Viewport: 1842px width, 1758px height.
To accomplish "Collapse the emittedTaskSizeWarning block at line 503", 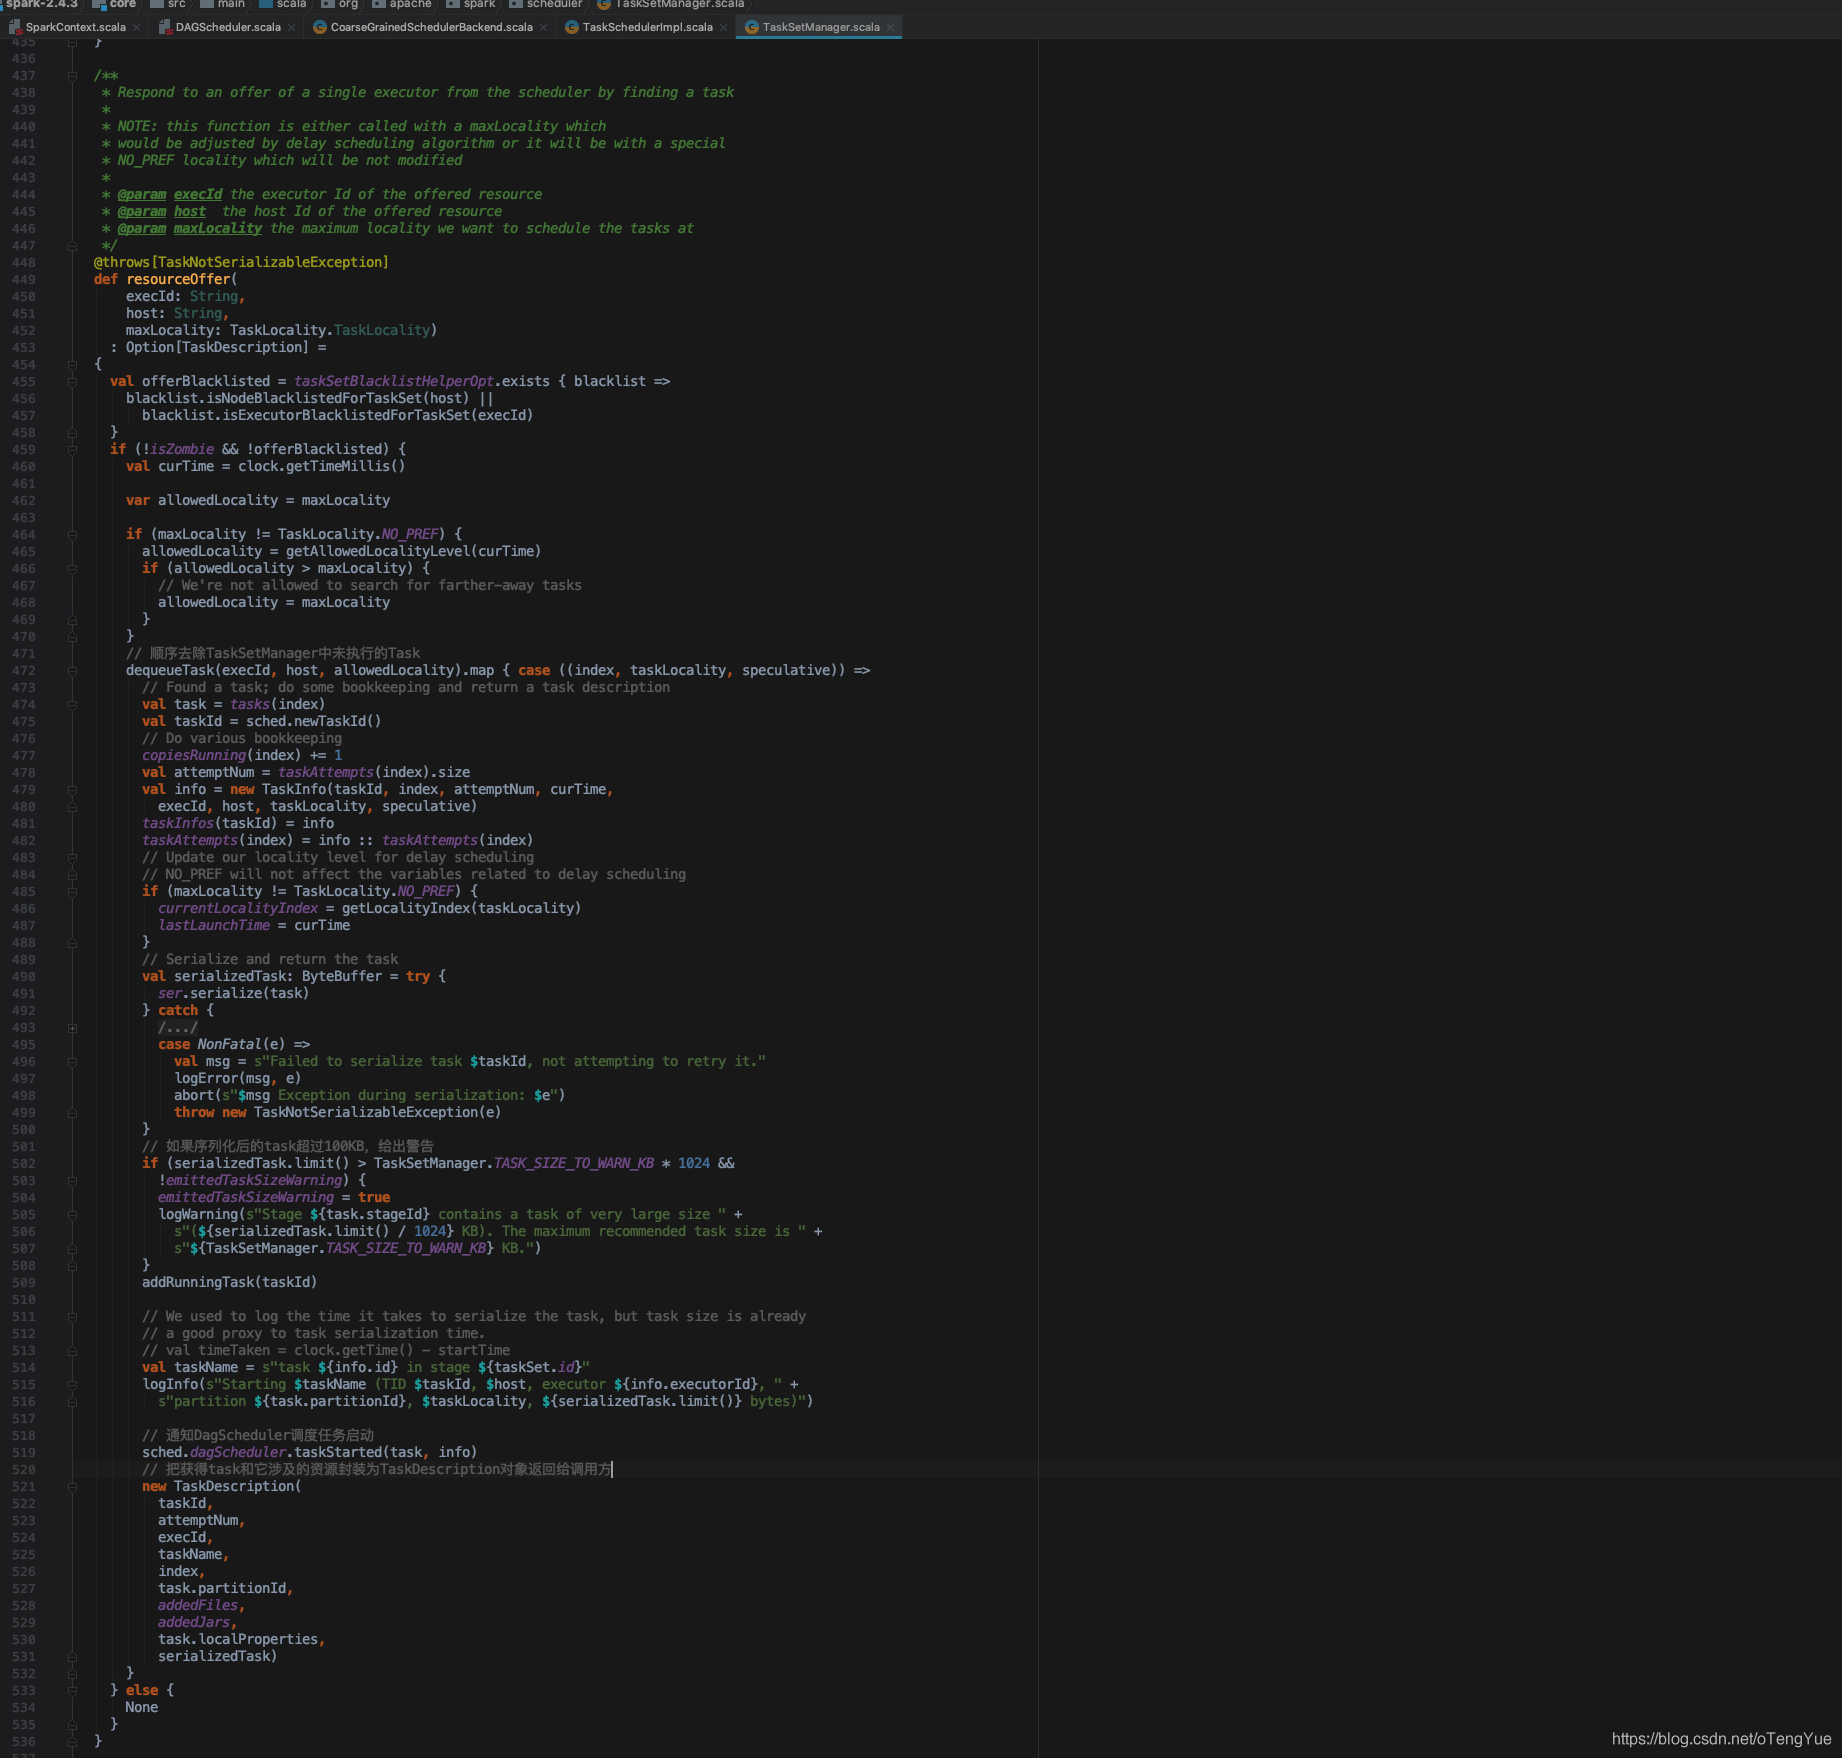I will pos(72,1181).
